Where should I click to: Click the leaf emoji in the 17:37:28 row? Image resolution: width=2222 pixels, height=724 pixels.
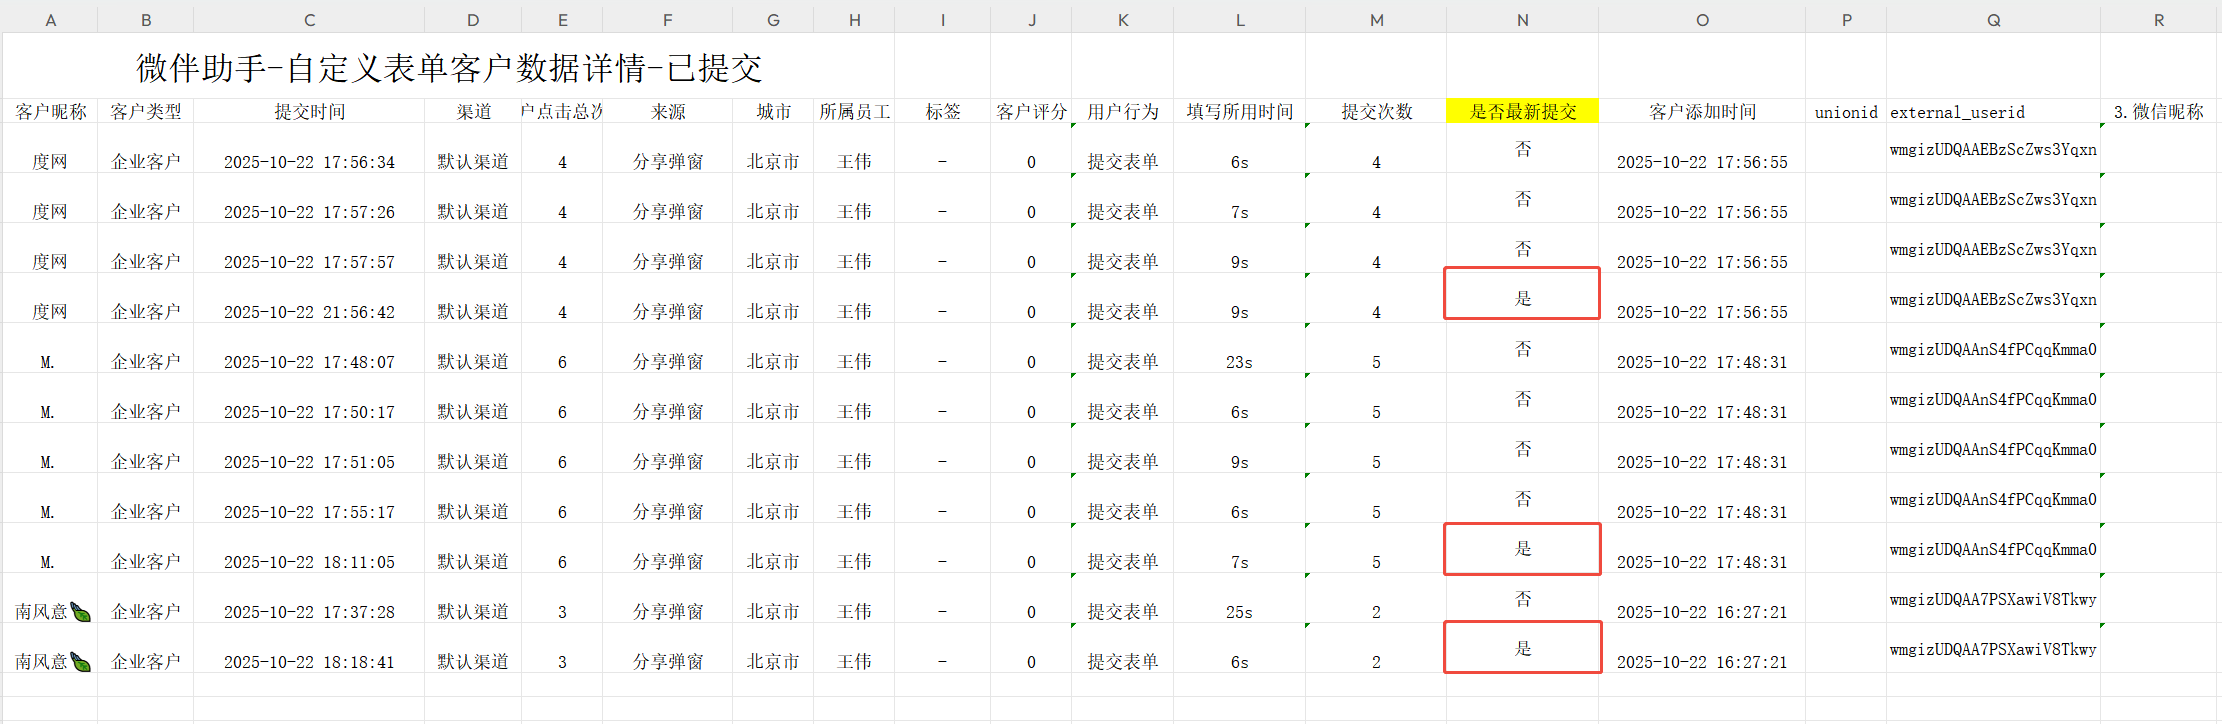pyautogui.click(x=81, y=612)
